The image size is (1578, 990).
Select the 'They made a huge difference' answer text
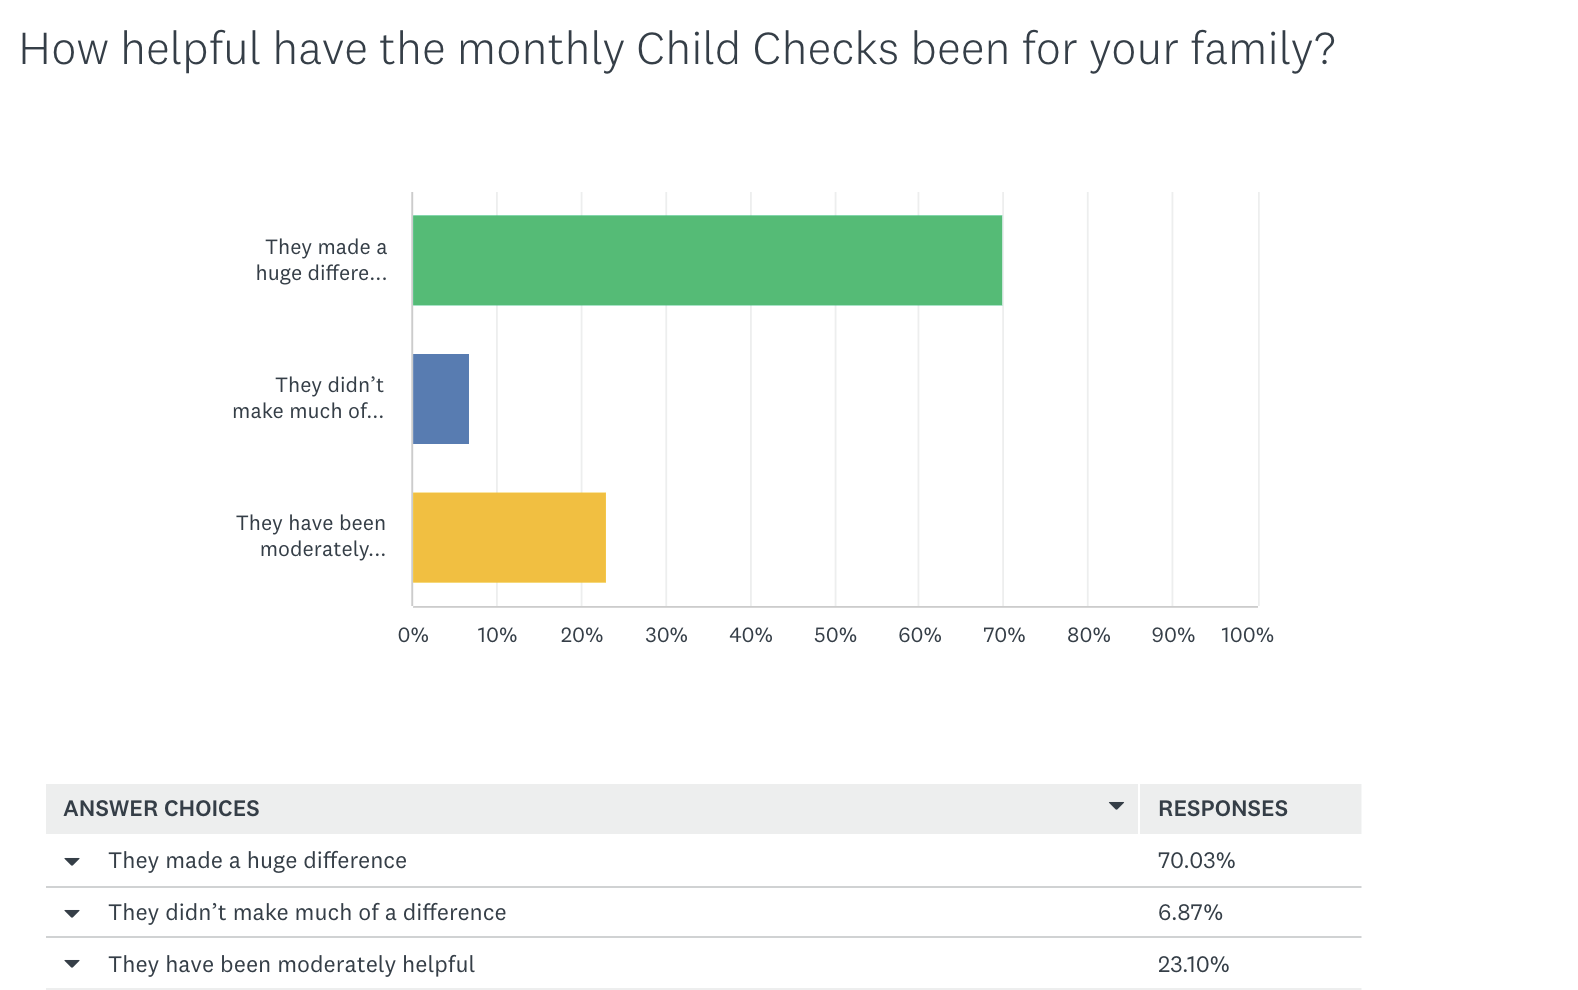(258, 860)
